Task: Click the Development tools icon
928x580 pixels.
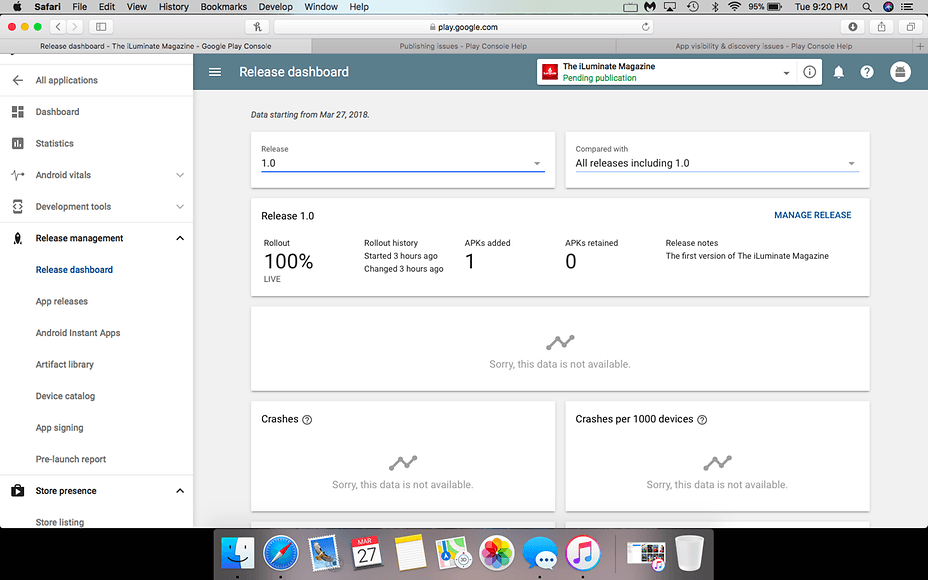Action: pos(18,207)
